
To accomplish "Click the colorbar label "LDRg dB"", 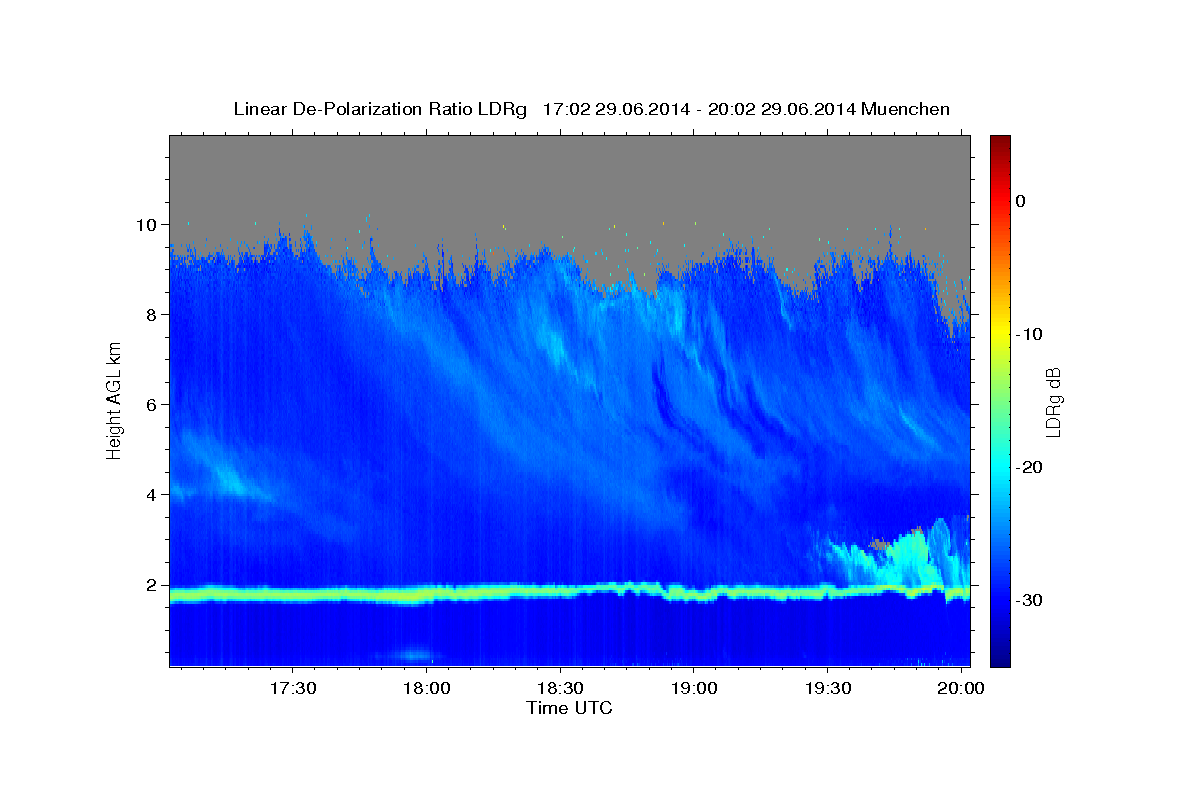I will (x=1052, y=402).
